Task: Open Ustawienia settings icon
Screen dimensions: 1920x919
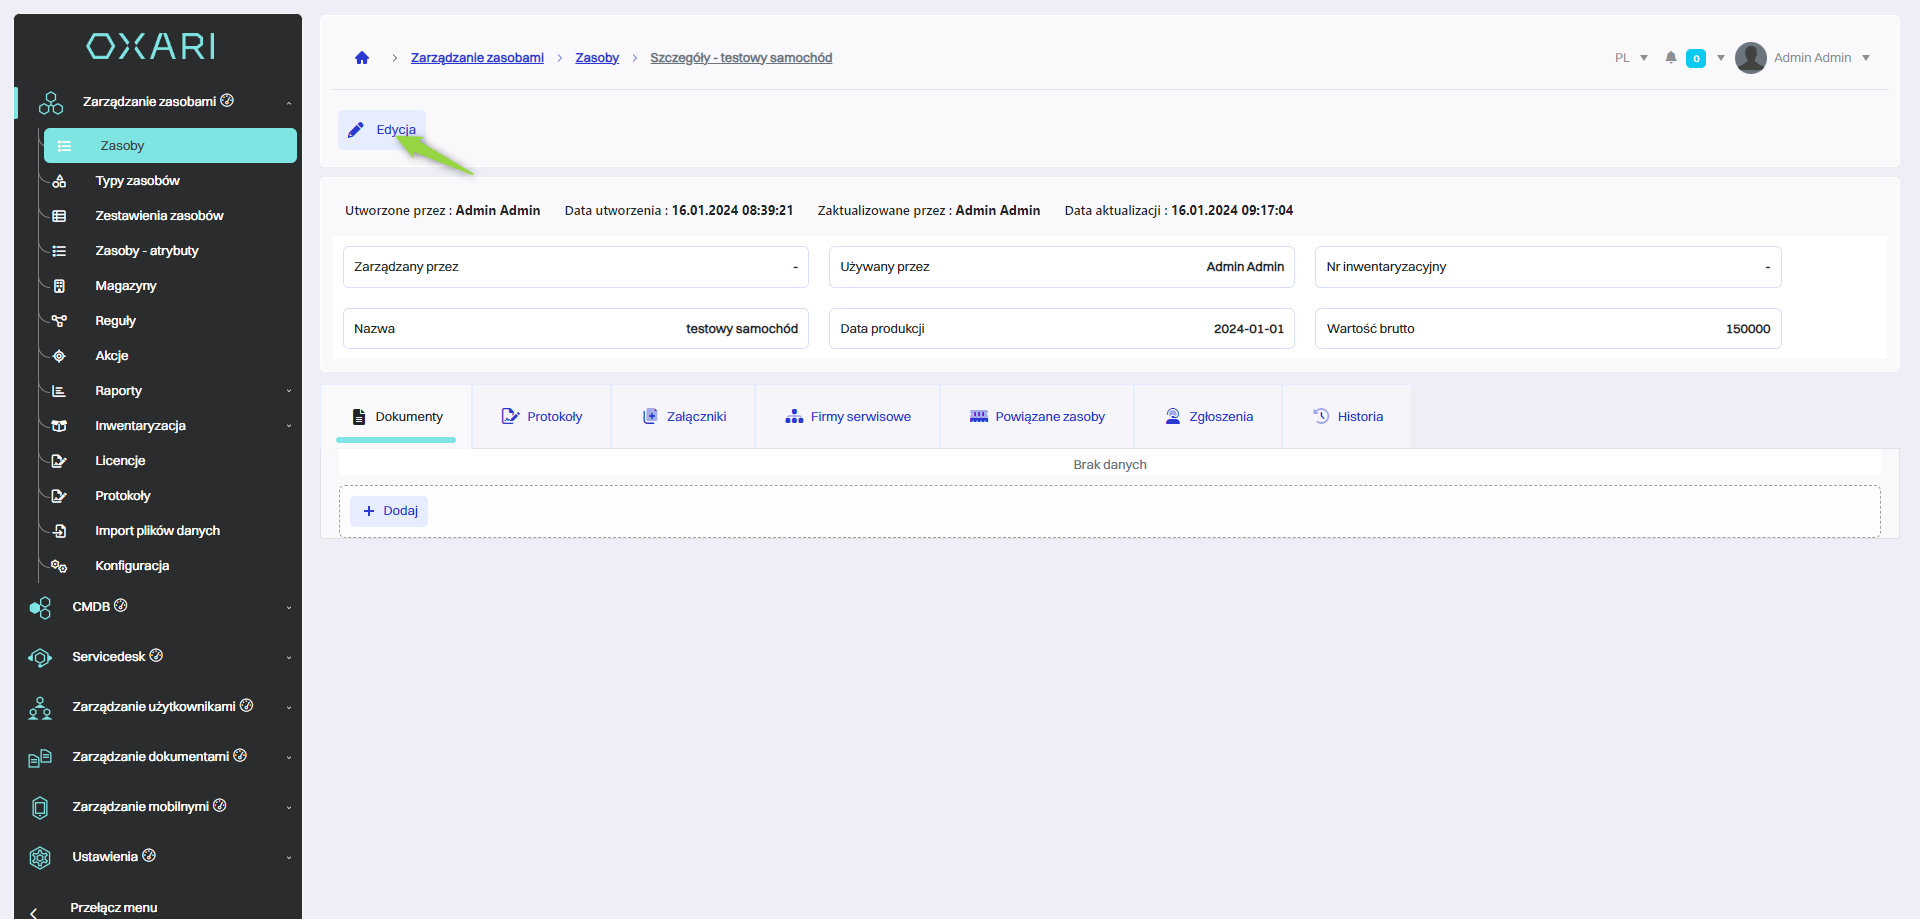Action: pos(40,858)
